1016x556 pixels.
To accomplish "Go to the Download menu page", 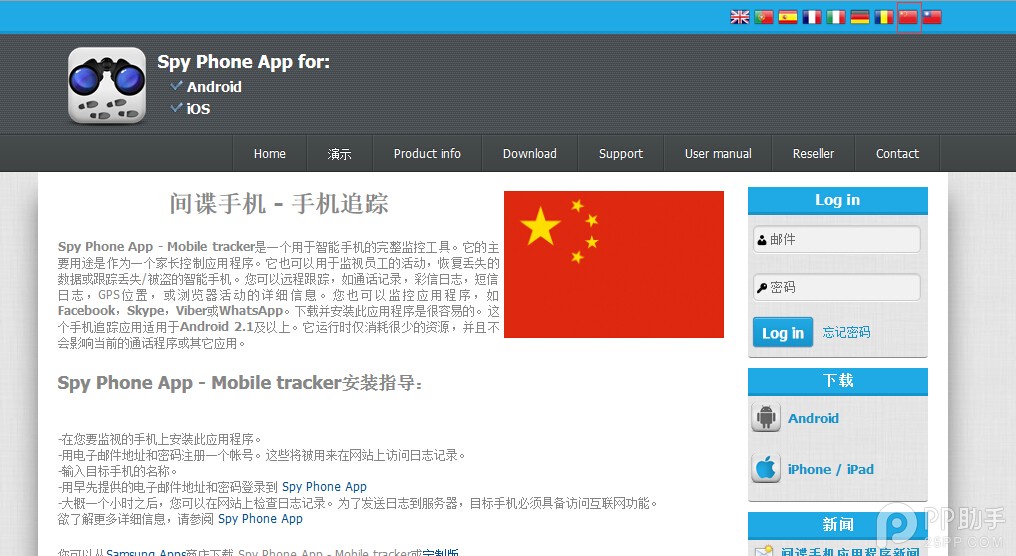I will click(x=529, y=154).
